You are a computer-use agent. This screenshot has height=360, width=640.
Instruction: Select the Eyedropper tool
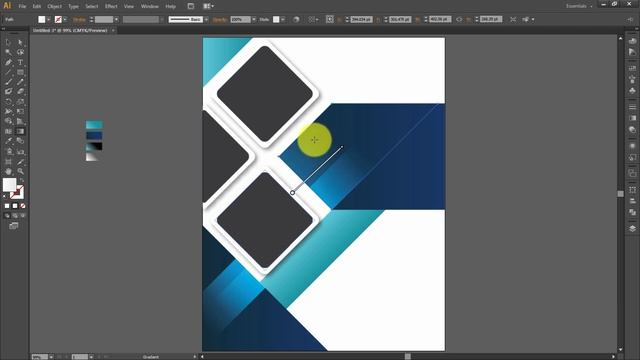(x=8, y=141)
